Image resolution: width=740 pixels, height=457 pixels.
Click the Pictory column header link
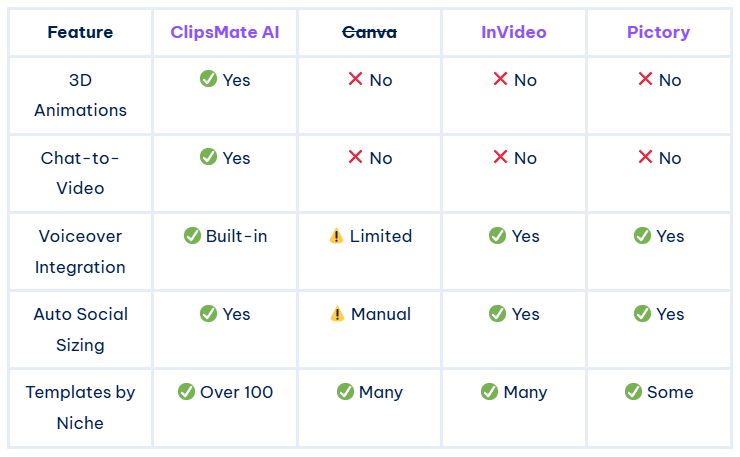pyautogui.click(x=658, y=32)
